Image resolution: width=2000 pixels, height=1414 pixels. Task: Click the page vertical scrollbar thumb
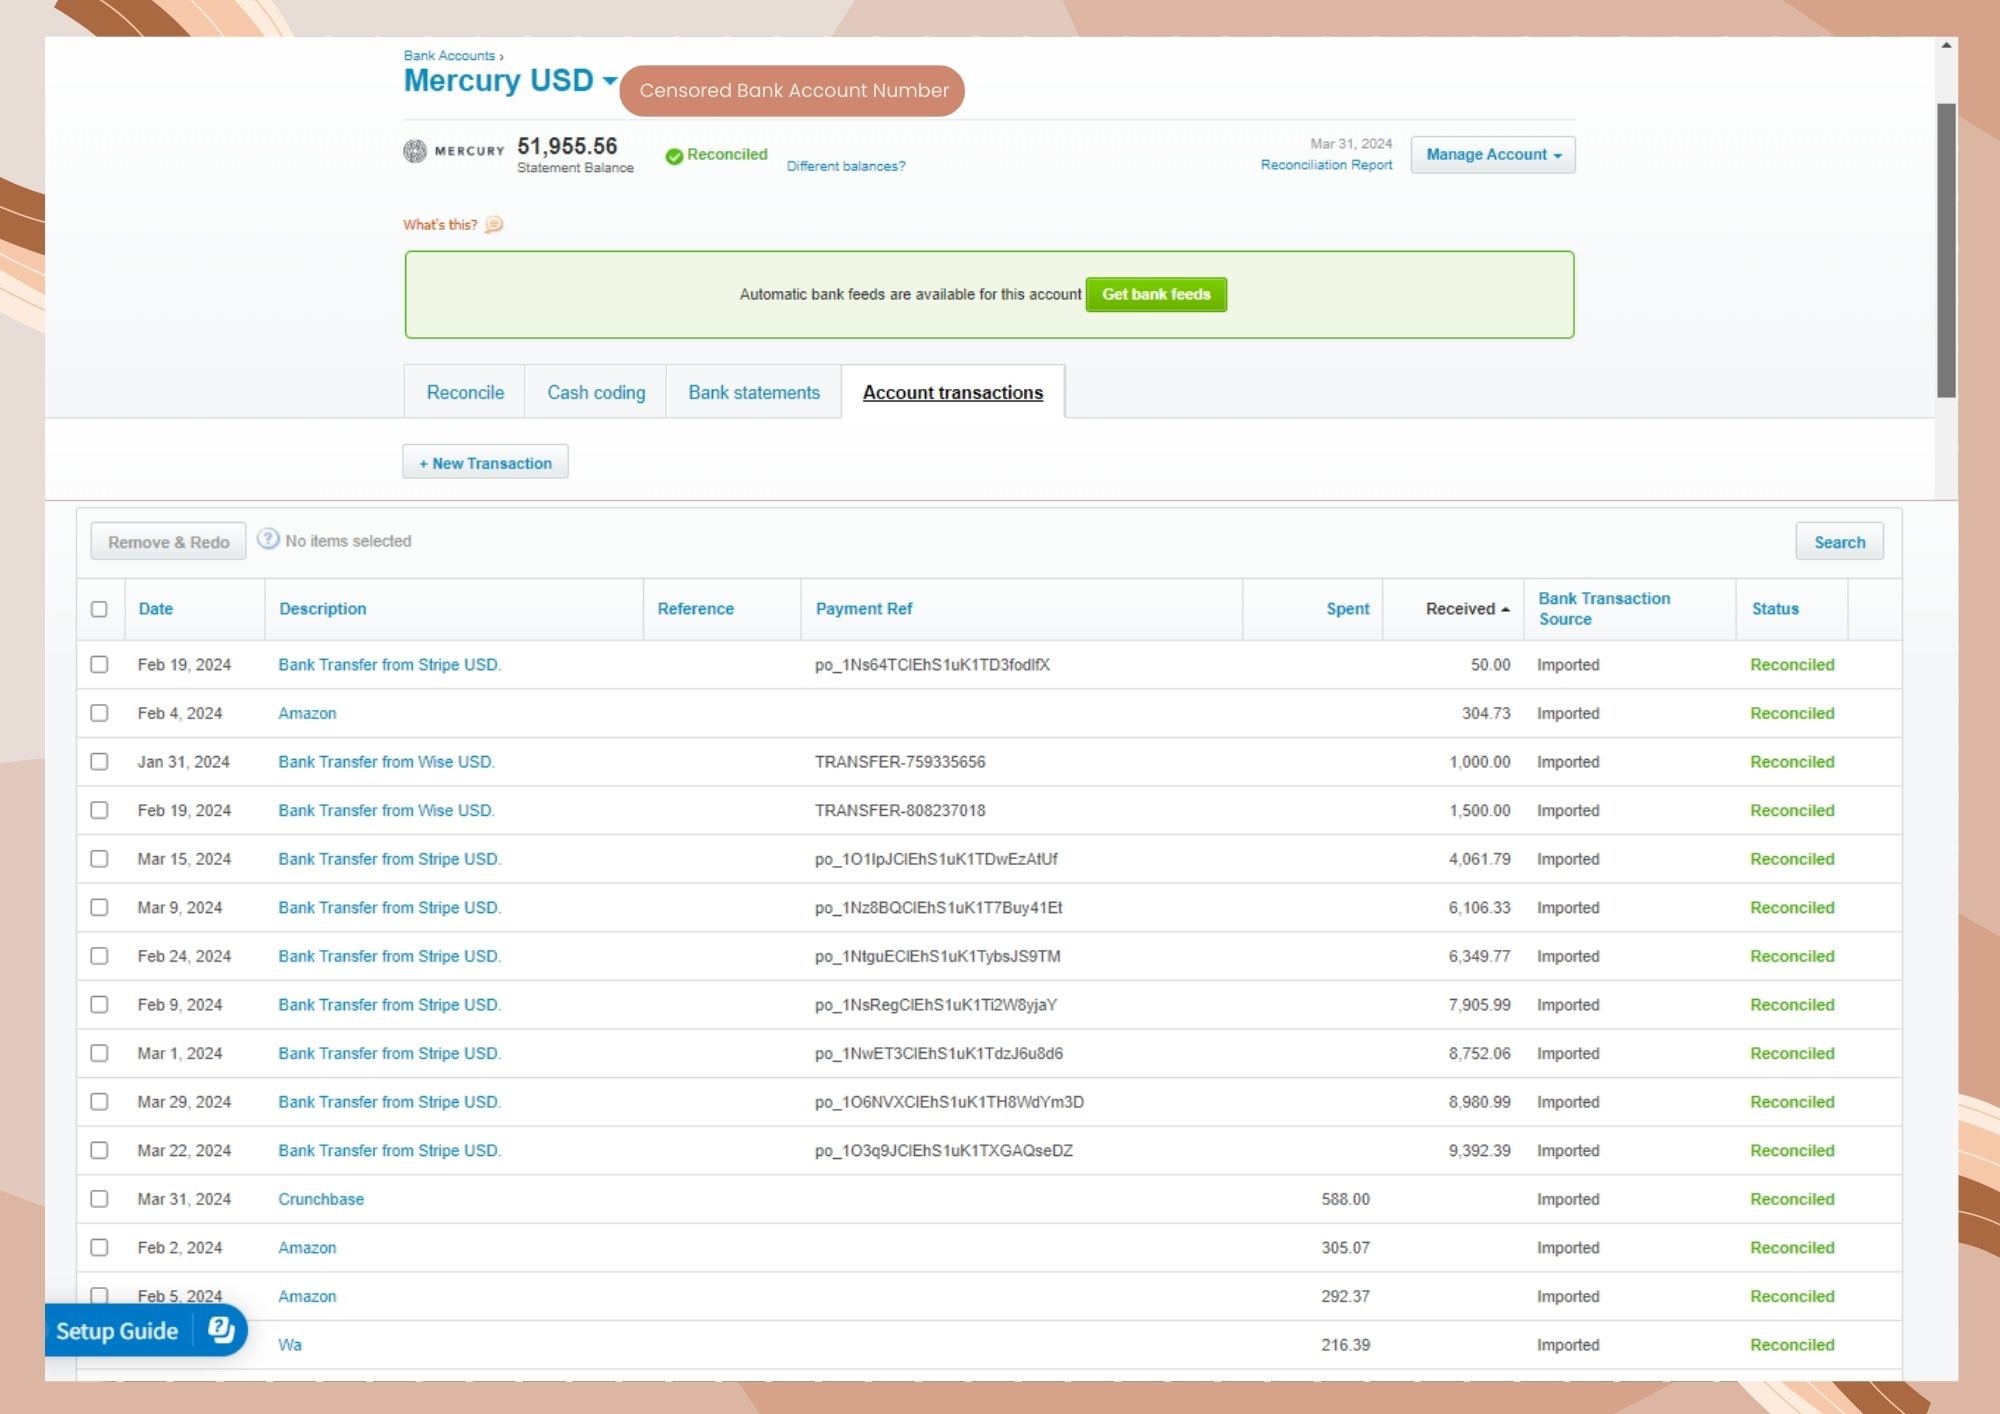1946,250
